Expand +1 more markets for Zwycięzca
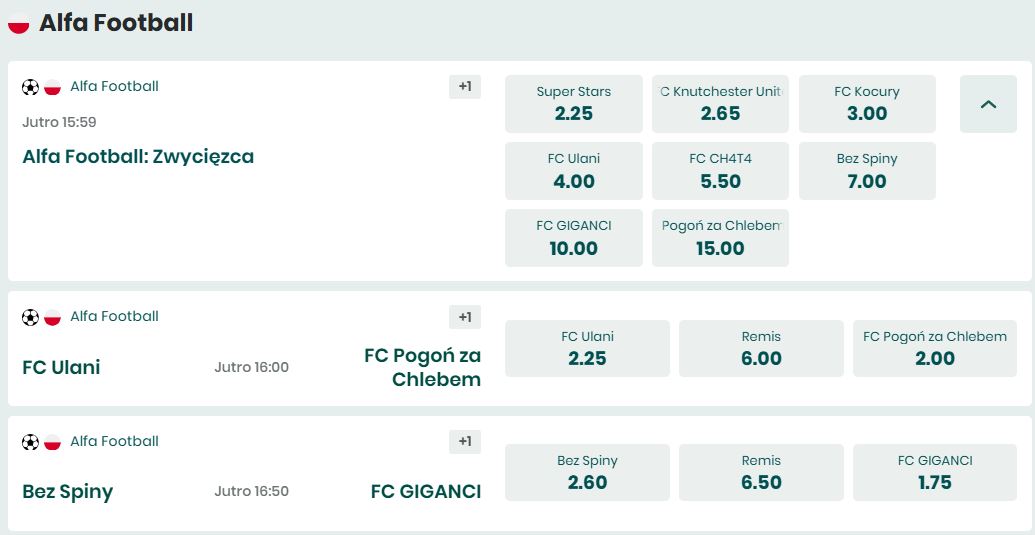Image resolution: width=1035 pixels, height=535 pixels. pyautogui.click(x=465, y=87)
